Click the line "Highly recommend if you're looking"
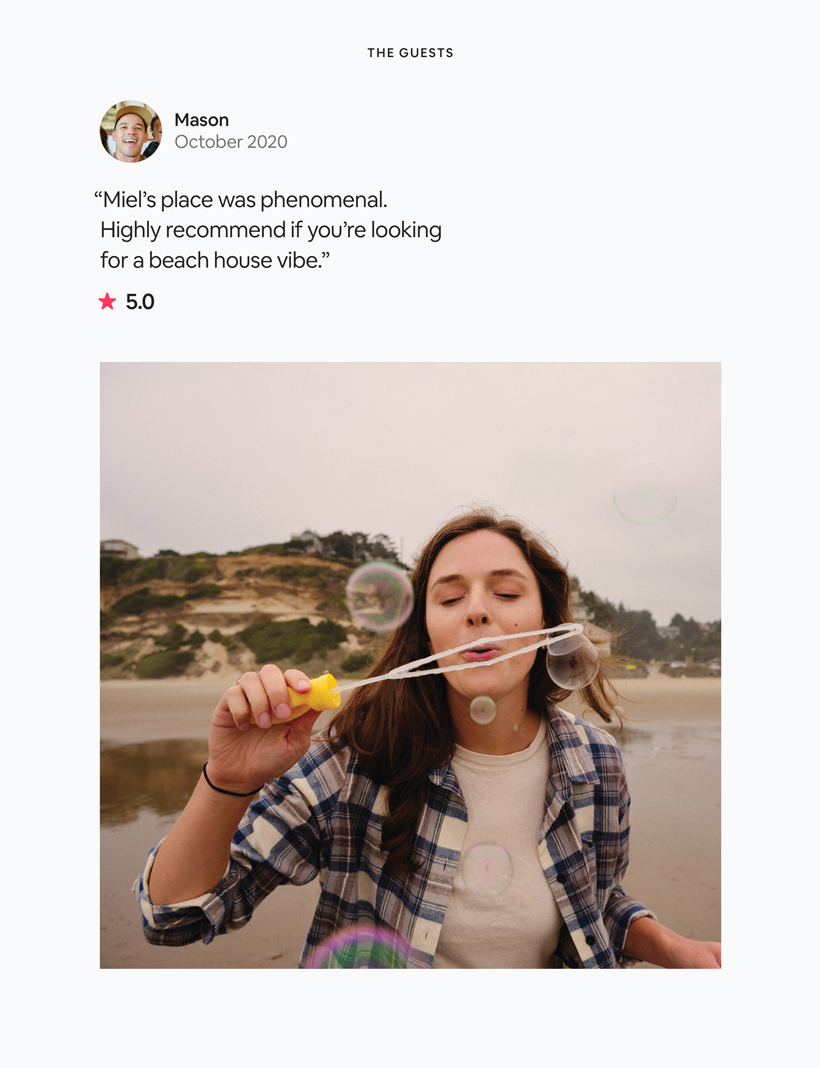The width and height of the screenshot is (820, 1068). pyautogui.click(x=270, y=230)
